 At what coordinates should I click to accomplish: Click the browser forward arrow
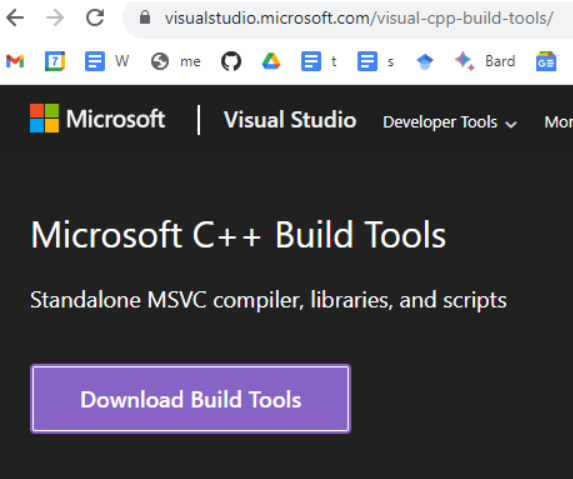(x=55, y=18)
